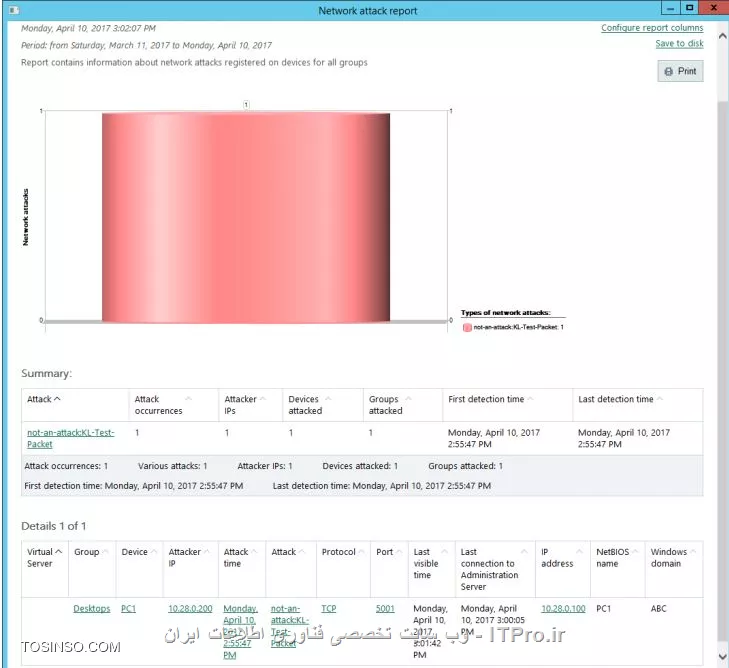Maximize the Network attack report window

(x=689, y=8)
